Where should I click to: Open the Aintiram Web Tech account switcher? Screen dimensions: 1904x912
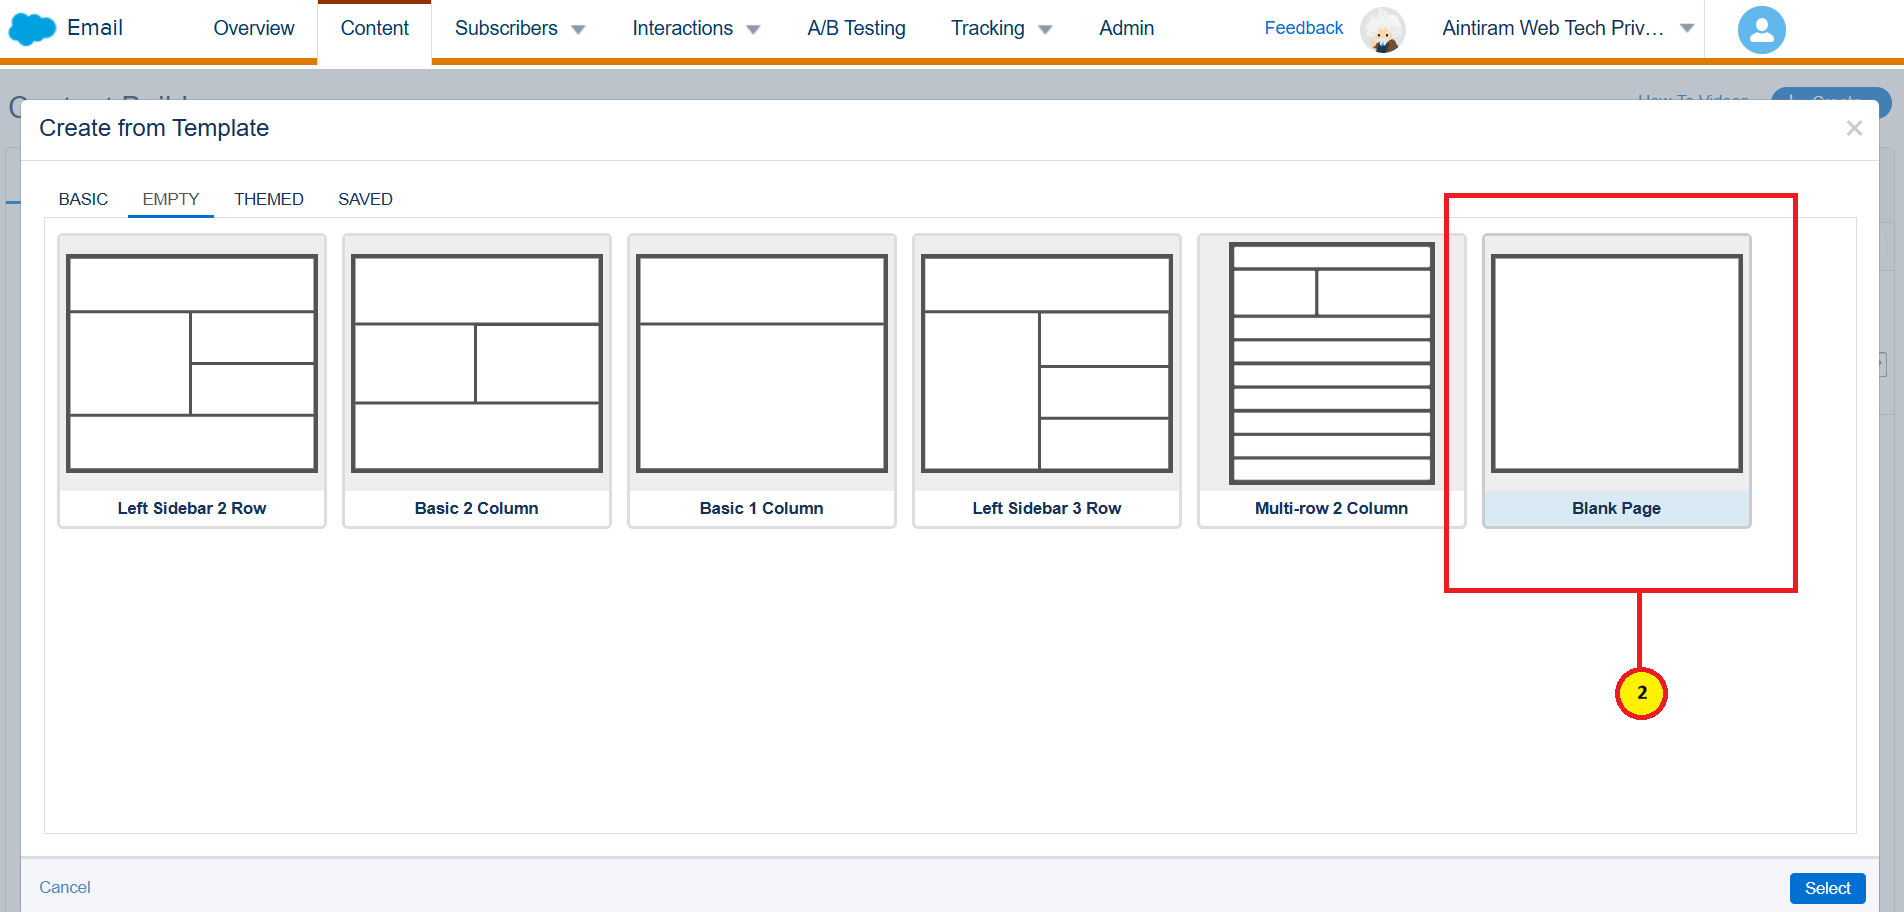coord(1567,29)
